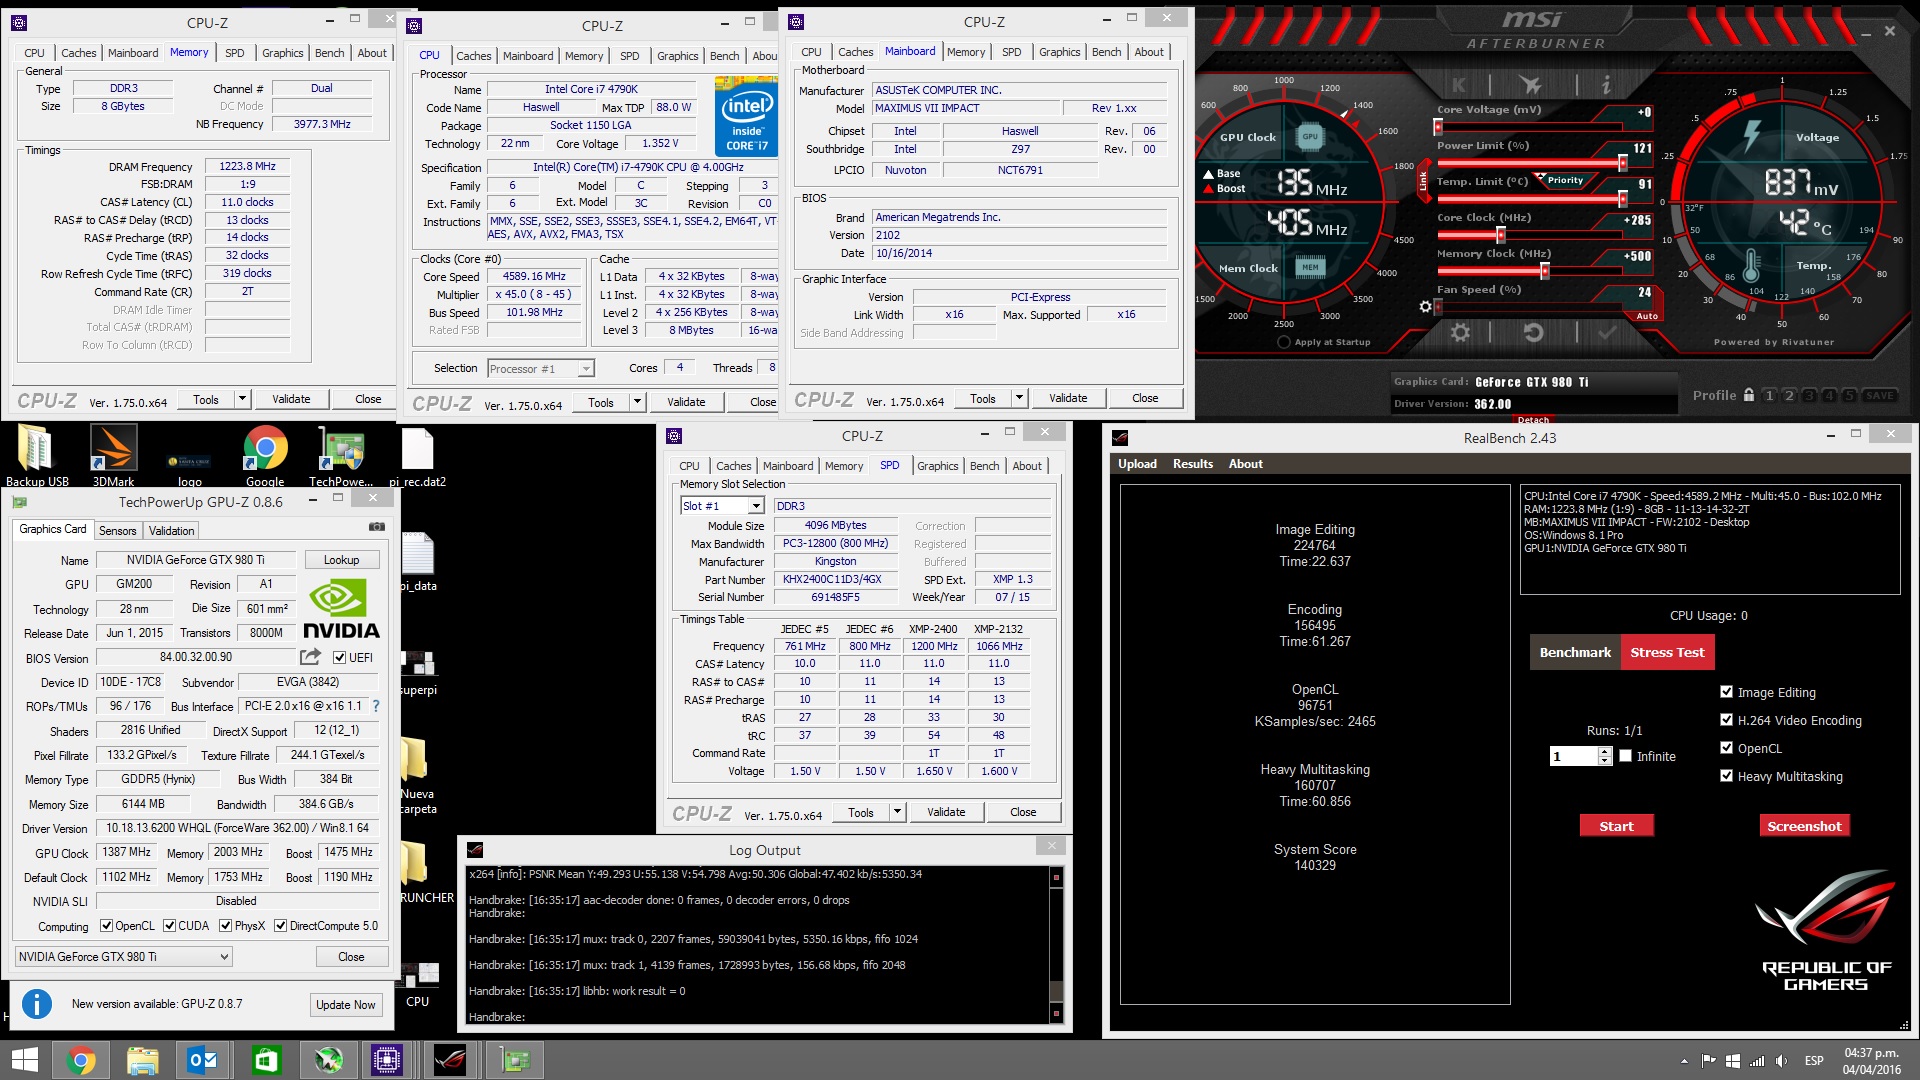The width and height of the screenshot is (1920, 1080).
Task: Open Chrome from the taskbar
Action: click(82, 1060)
